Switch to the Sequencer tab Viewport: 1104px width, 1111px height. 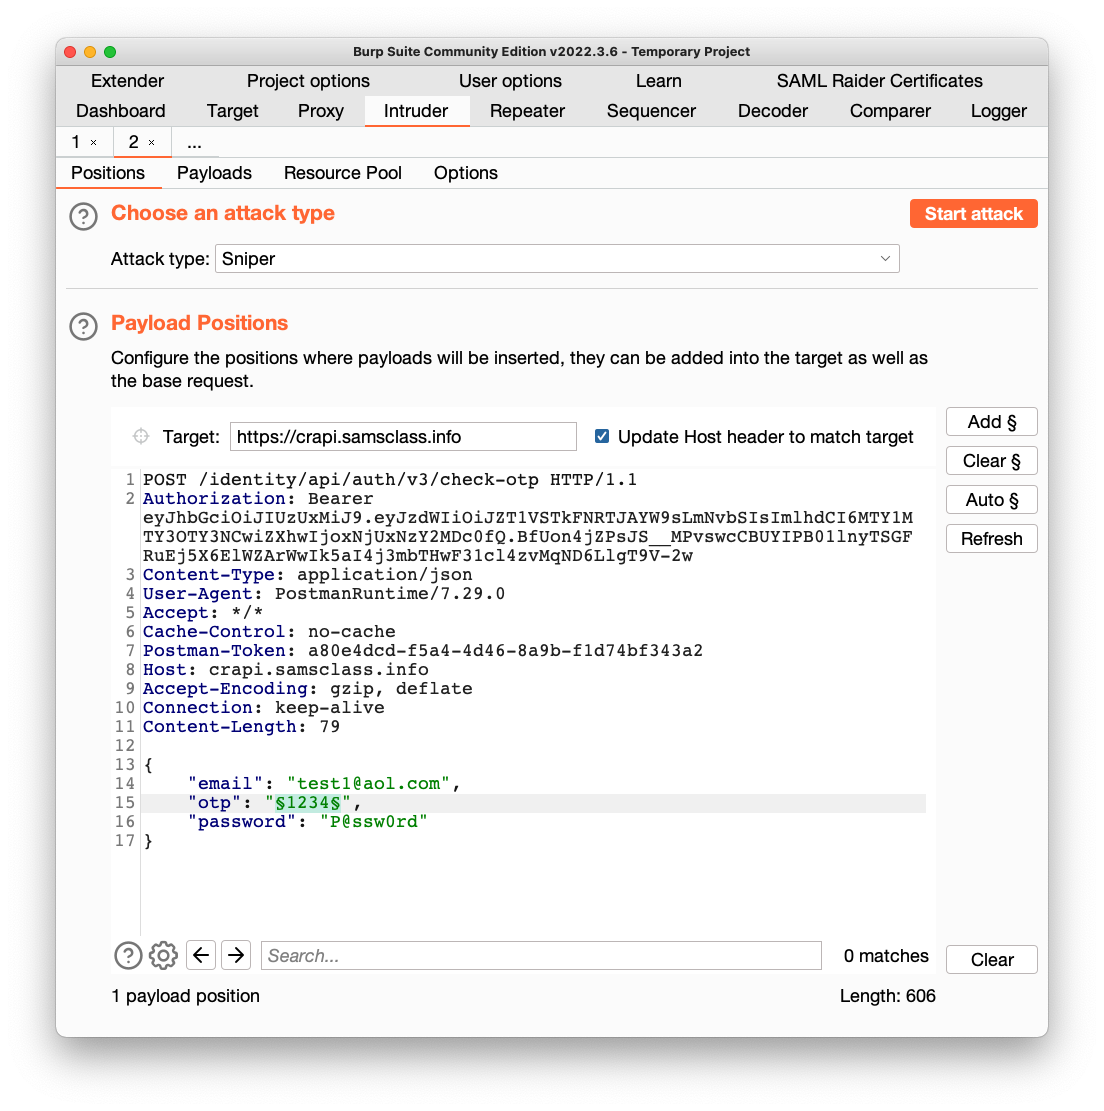tap(651, 111)
